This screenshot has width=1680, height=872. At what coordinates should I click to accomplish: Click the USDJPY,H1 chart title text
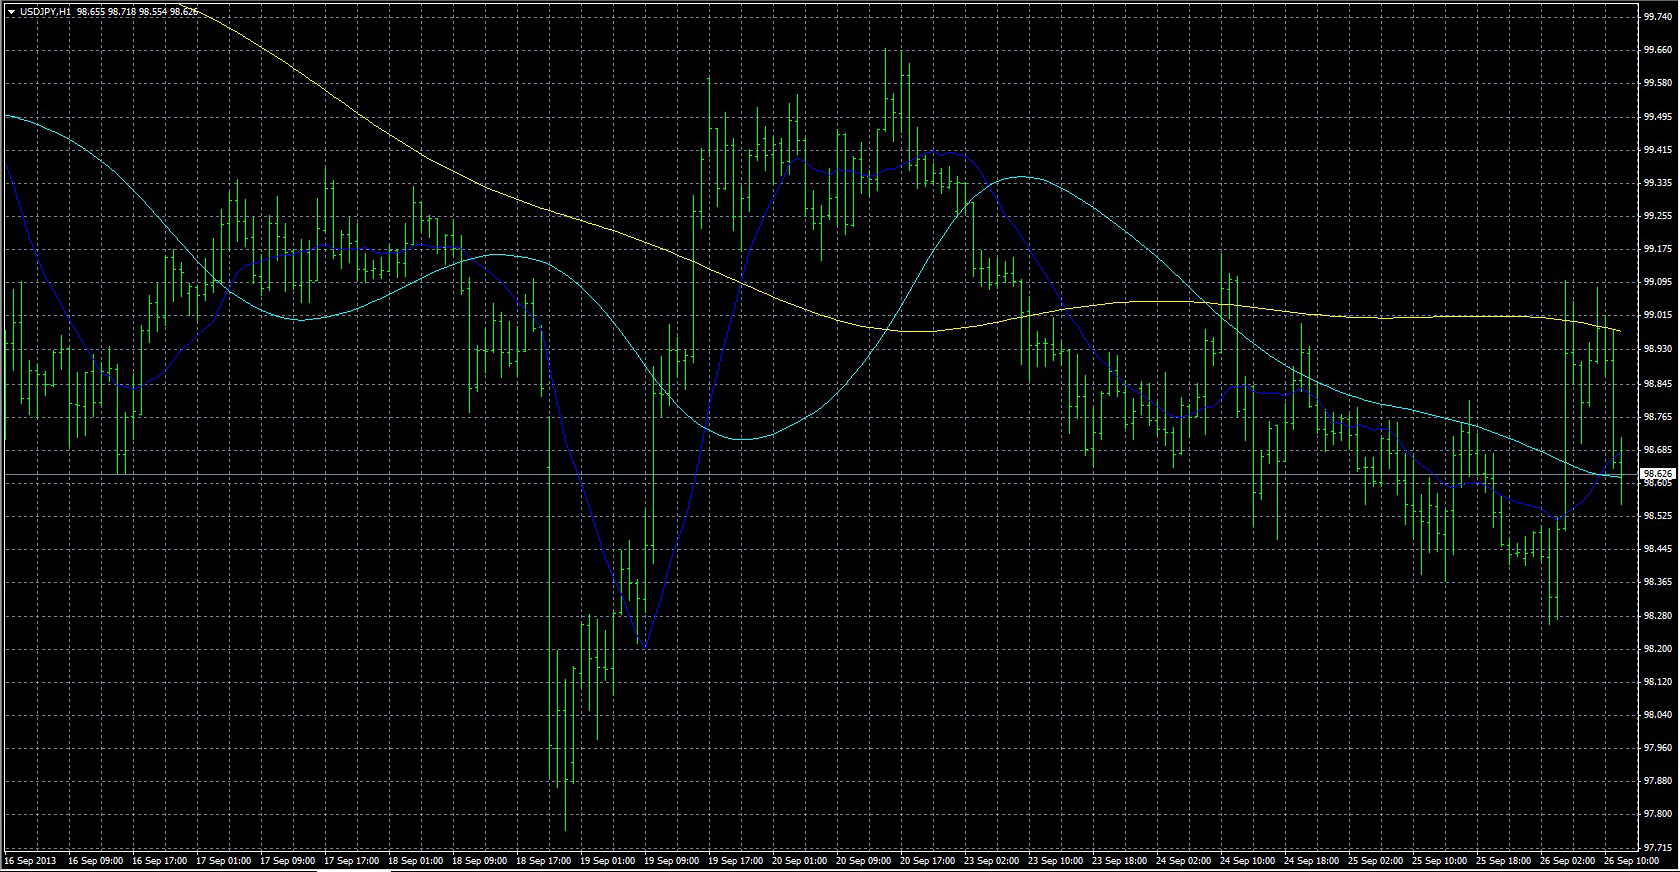pos(45,11)
